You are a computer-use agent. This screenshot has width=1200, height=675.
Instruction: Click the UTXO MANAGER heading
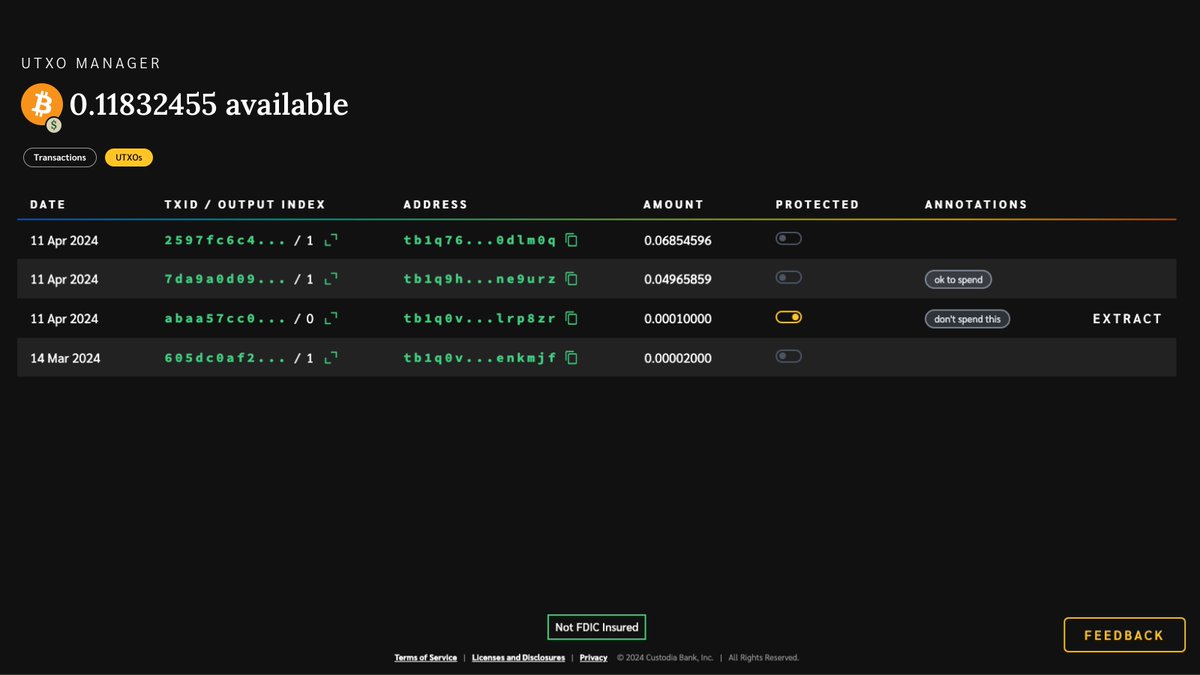click(91, 63)
